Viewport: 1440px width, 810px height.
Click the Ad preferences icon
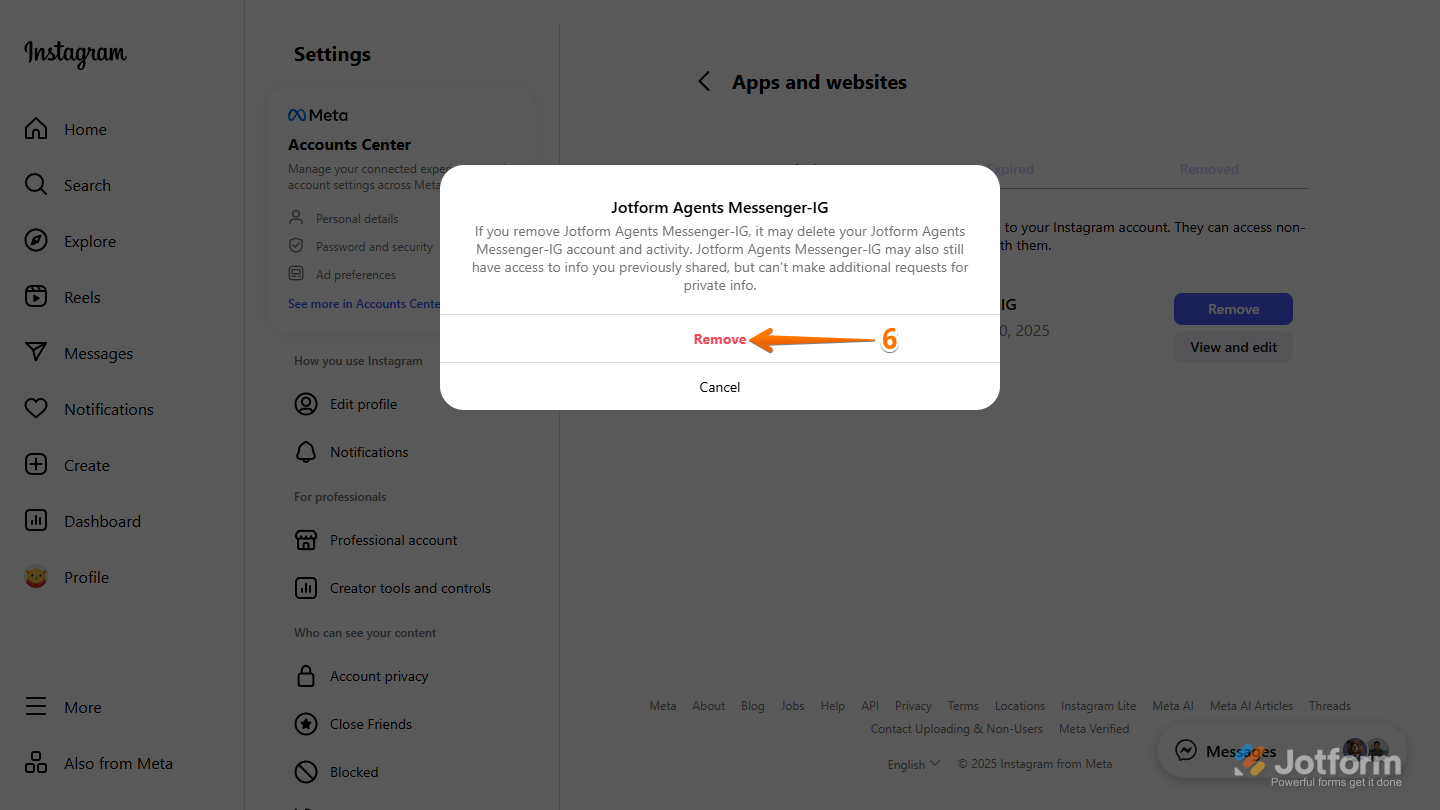tap(296, 274)
